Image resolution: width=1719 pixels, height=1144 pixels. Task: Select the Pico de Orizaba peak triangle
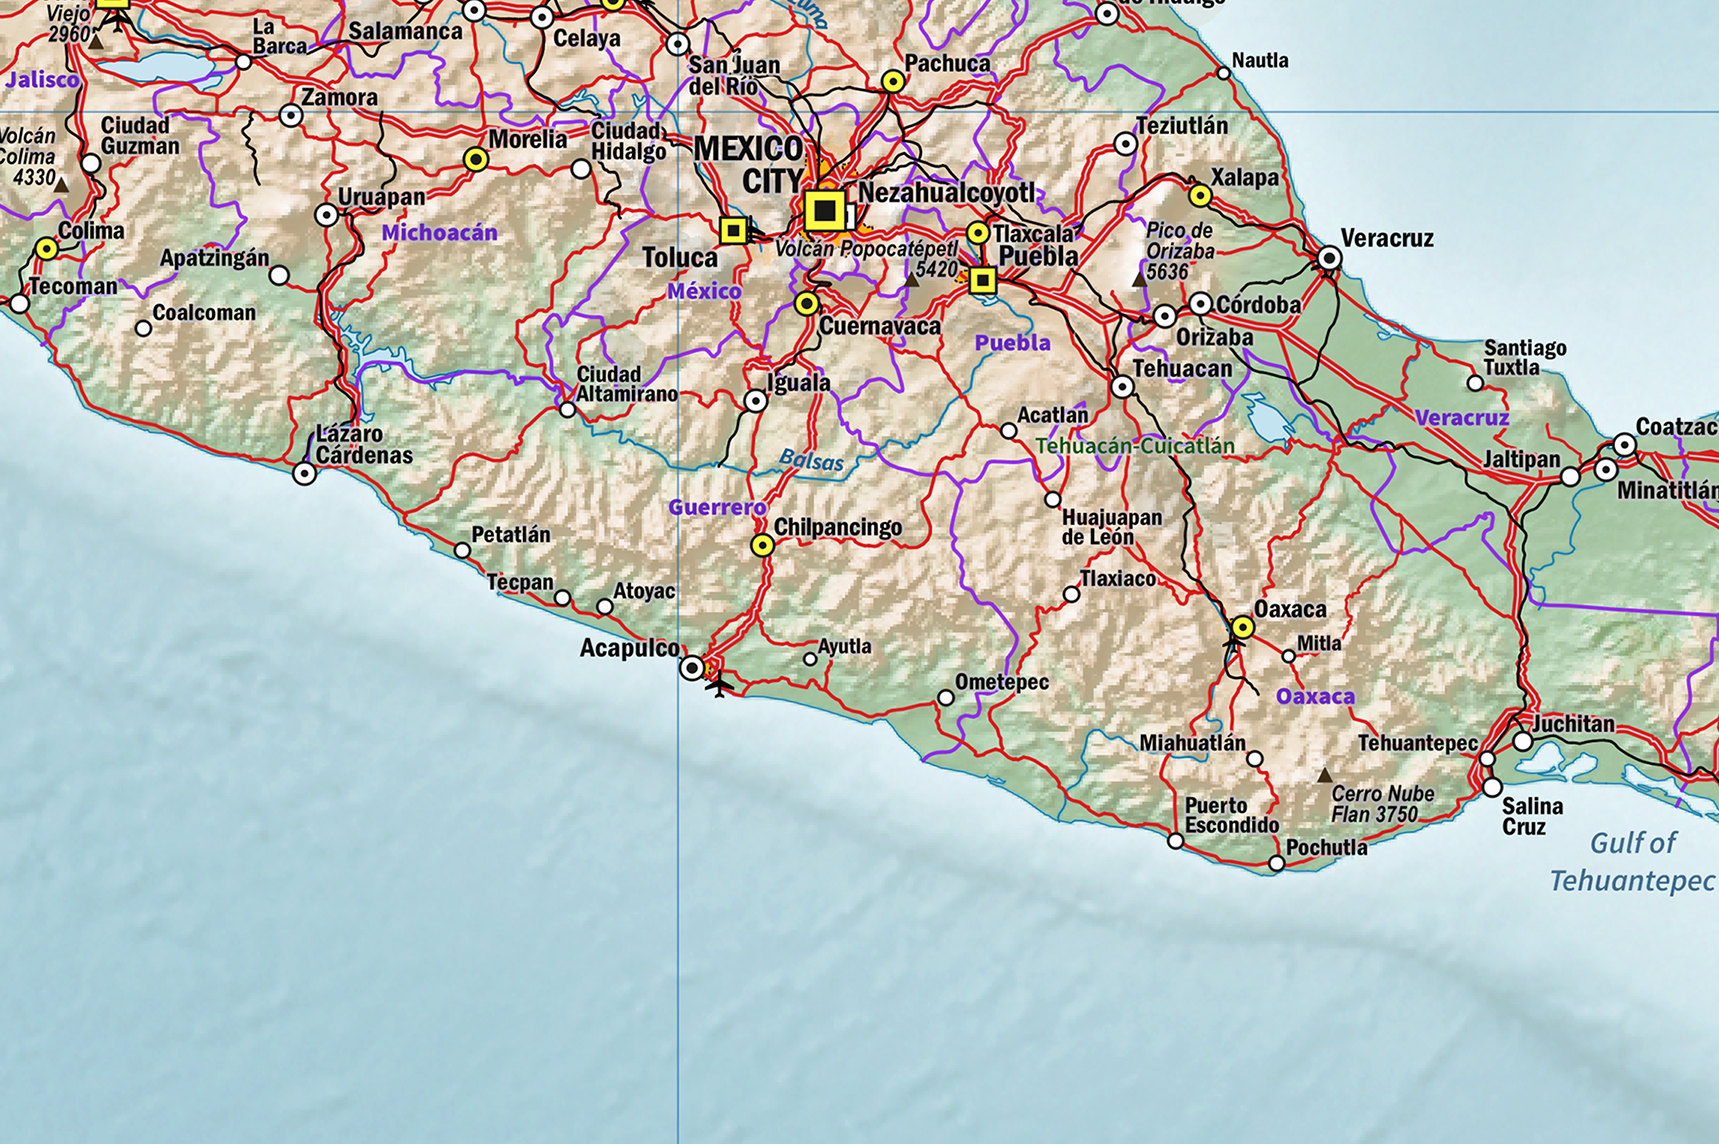(1139, 280)
